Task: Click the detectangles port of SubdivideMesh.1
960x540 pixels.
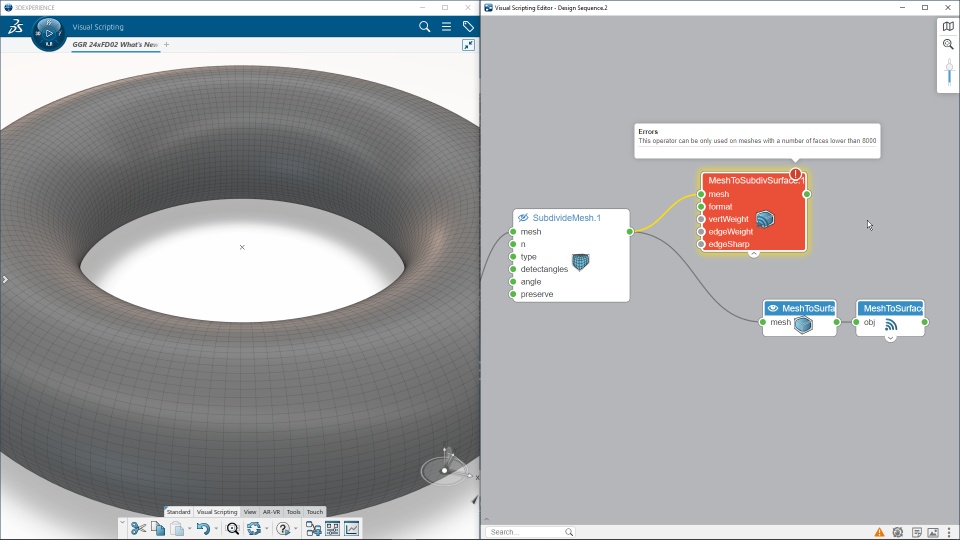Action: [x=513, y=269]
